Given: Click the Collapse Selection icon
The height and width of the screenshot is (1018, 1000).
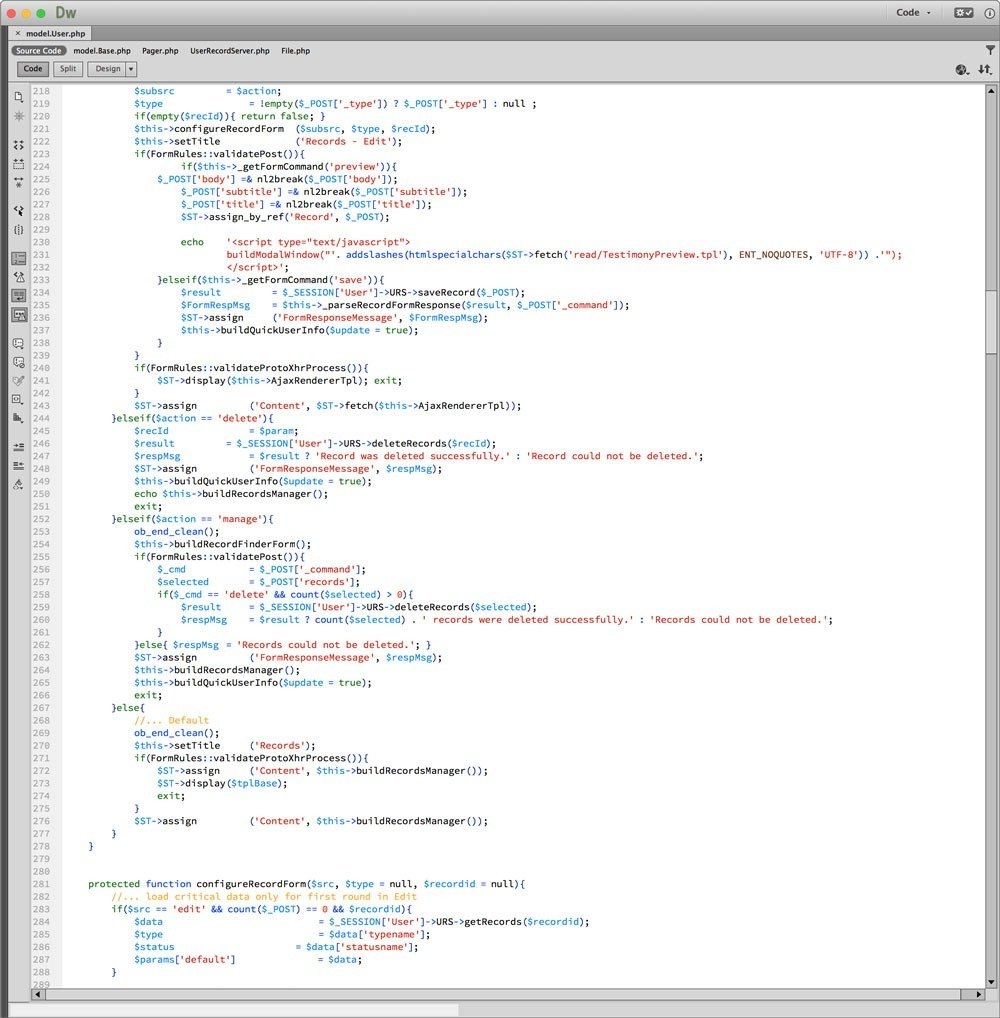Looking at the screenshot, I should tap(18, 164).
